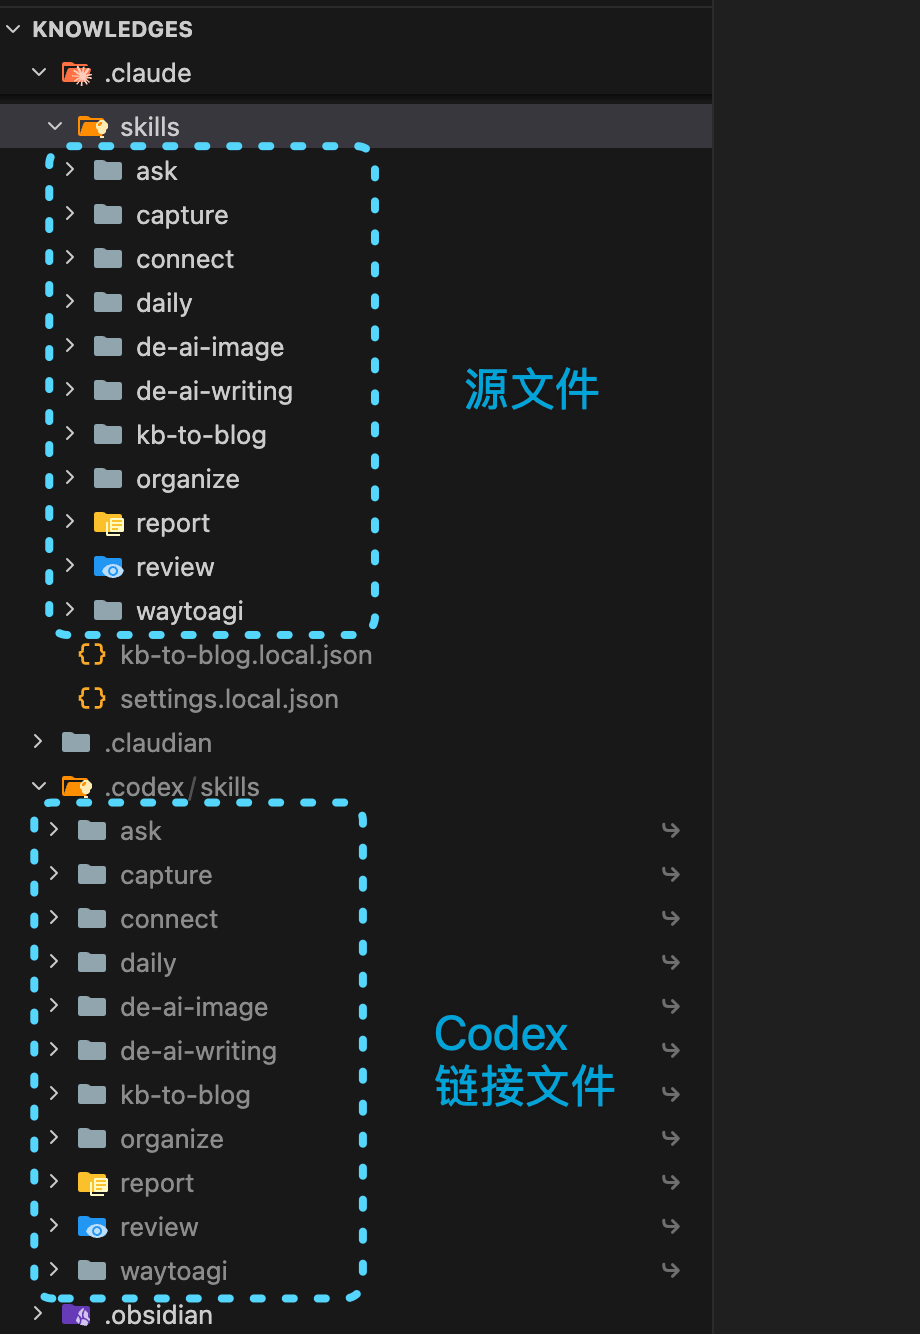Click the .claude folder icon
Image resolution: width=920 pixels, height=1334 pixels.
coord(77,73)
